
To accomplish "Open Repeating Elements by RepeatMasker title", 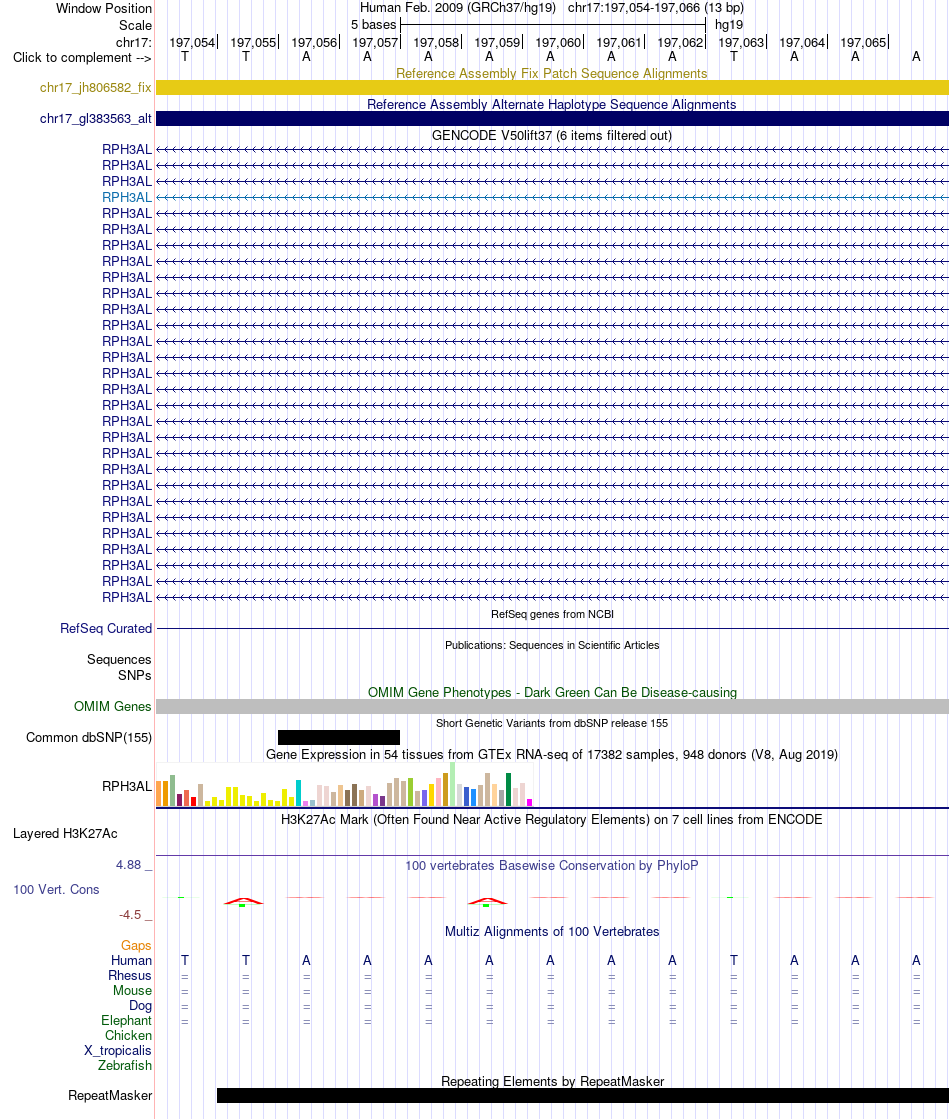I will coord(552,1081).
